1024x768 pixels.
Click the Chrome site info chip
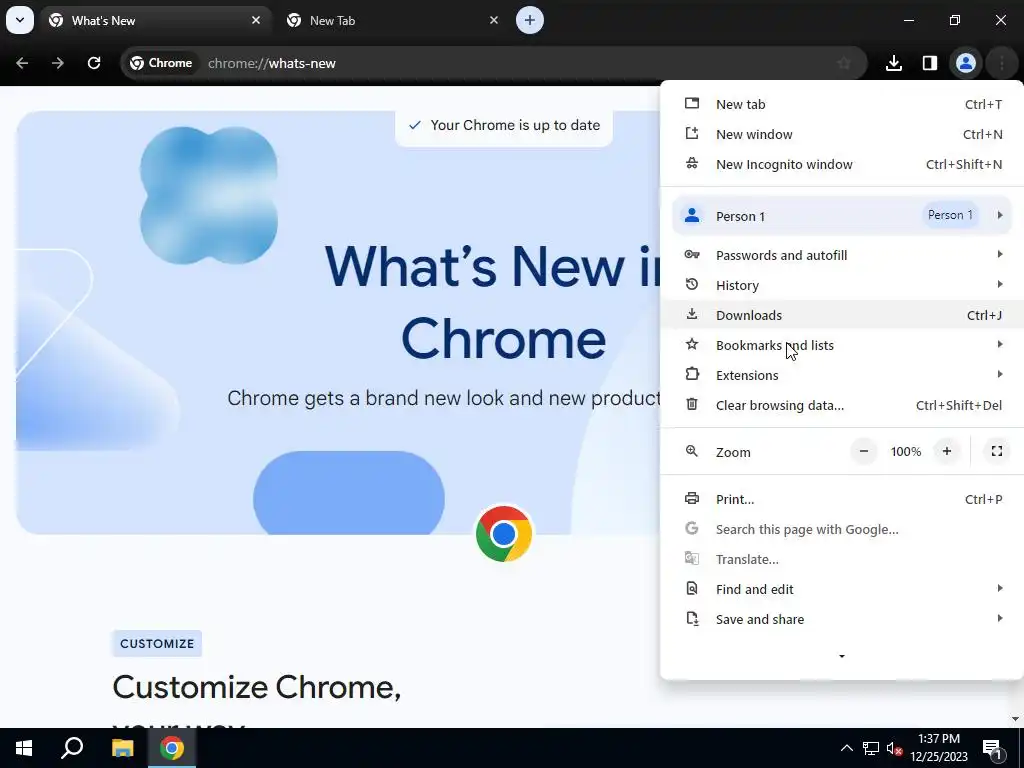pos(161,63)
